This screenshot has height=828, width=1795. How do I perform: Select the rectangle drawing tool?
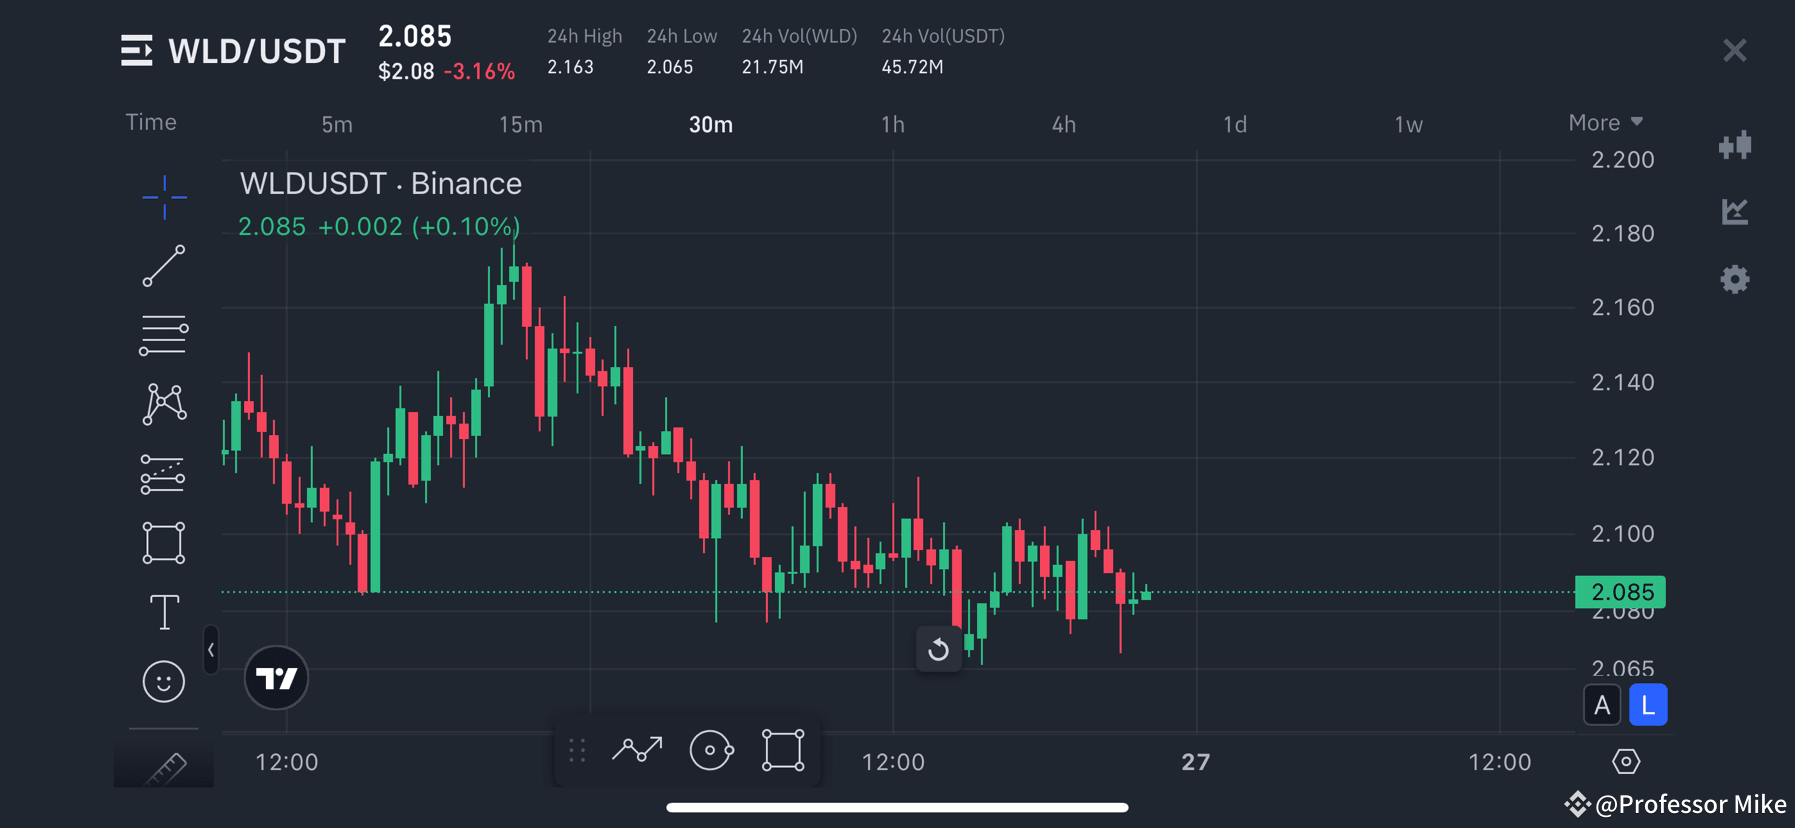coord(164,542)
